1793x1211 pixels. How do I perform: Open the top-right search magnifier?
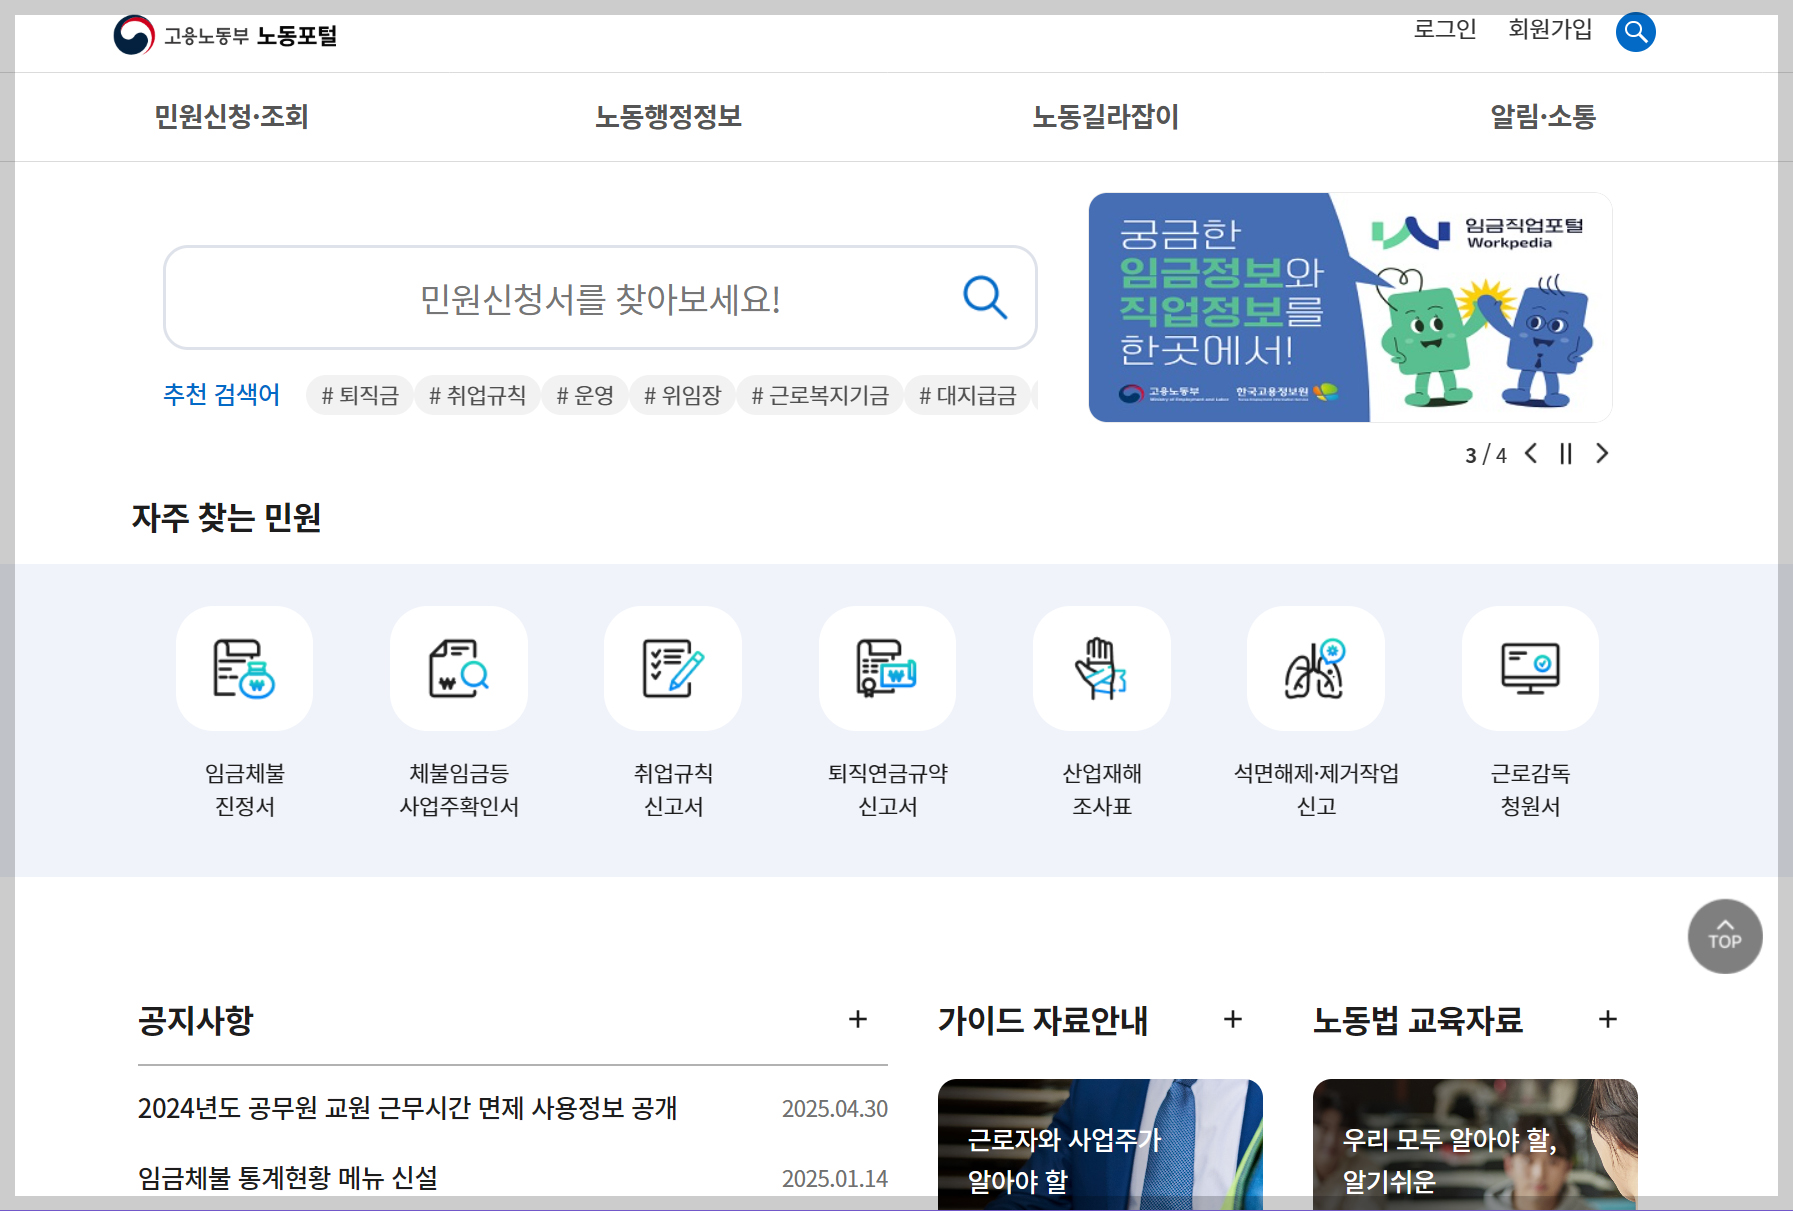pos(1635,32)
